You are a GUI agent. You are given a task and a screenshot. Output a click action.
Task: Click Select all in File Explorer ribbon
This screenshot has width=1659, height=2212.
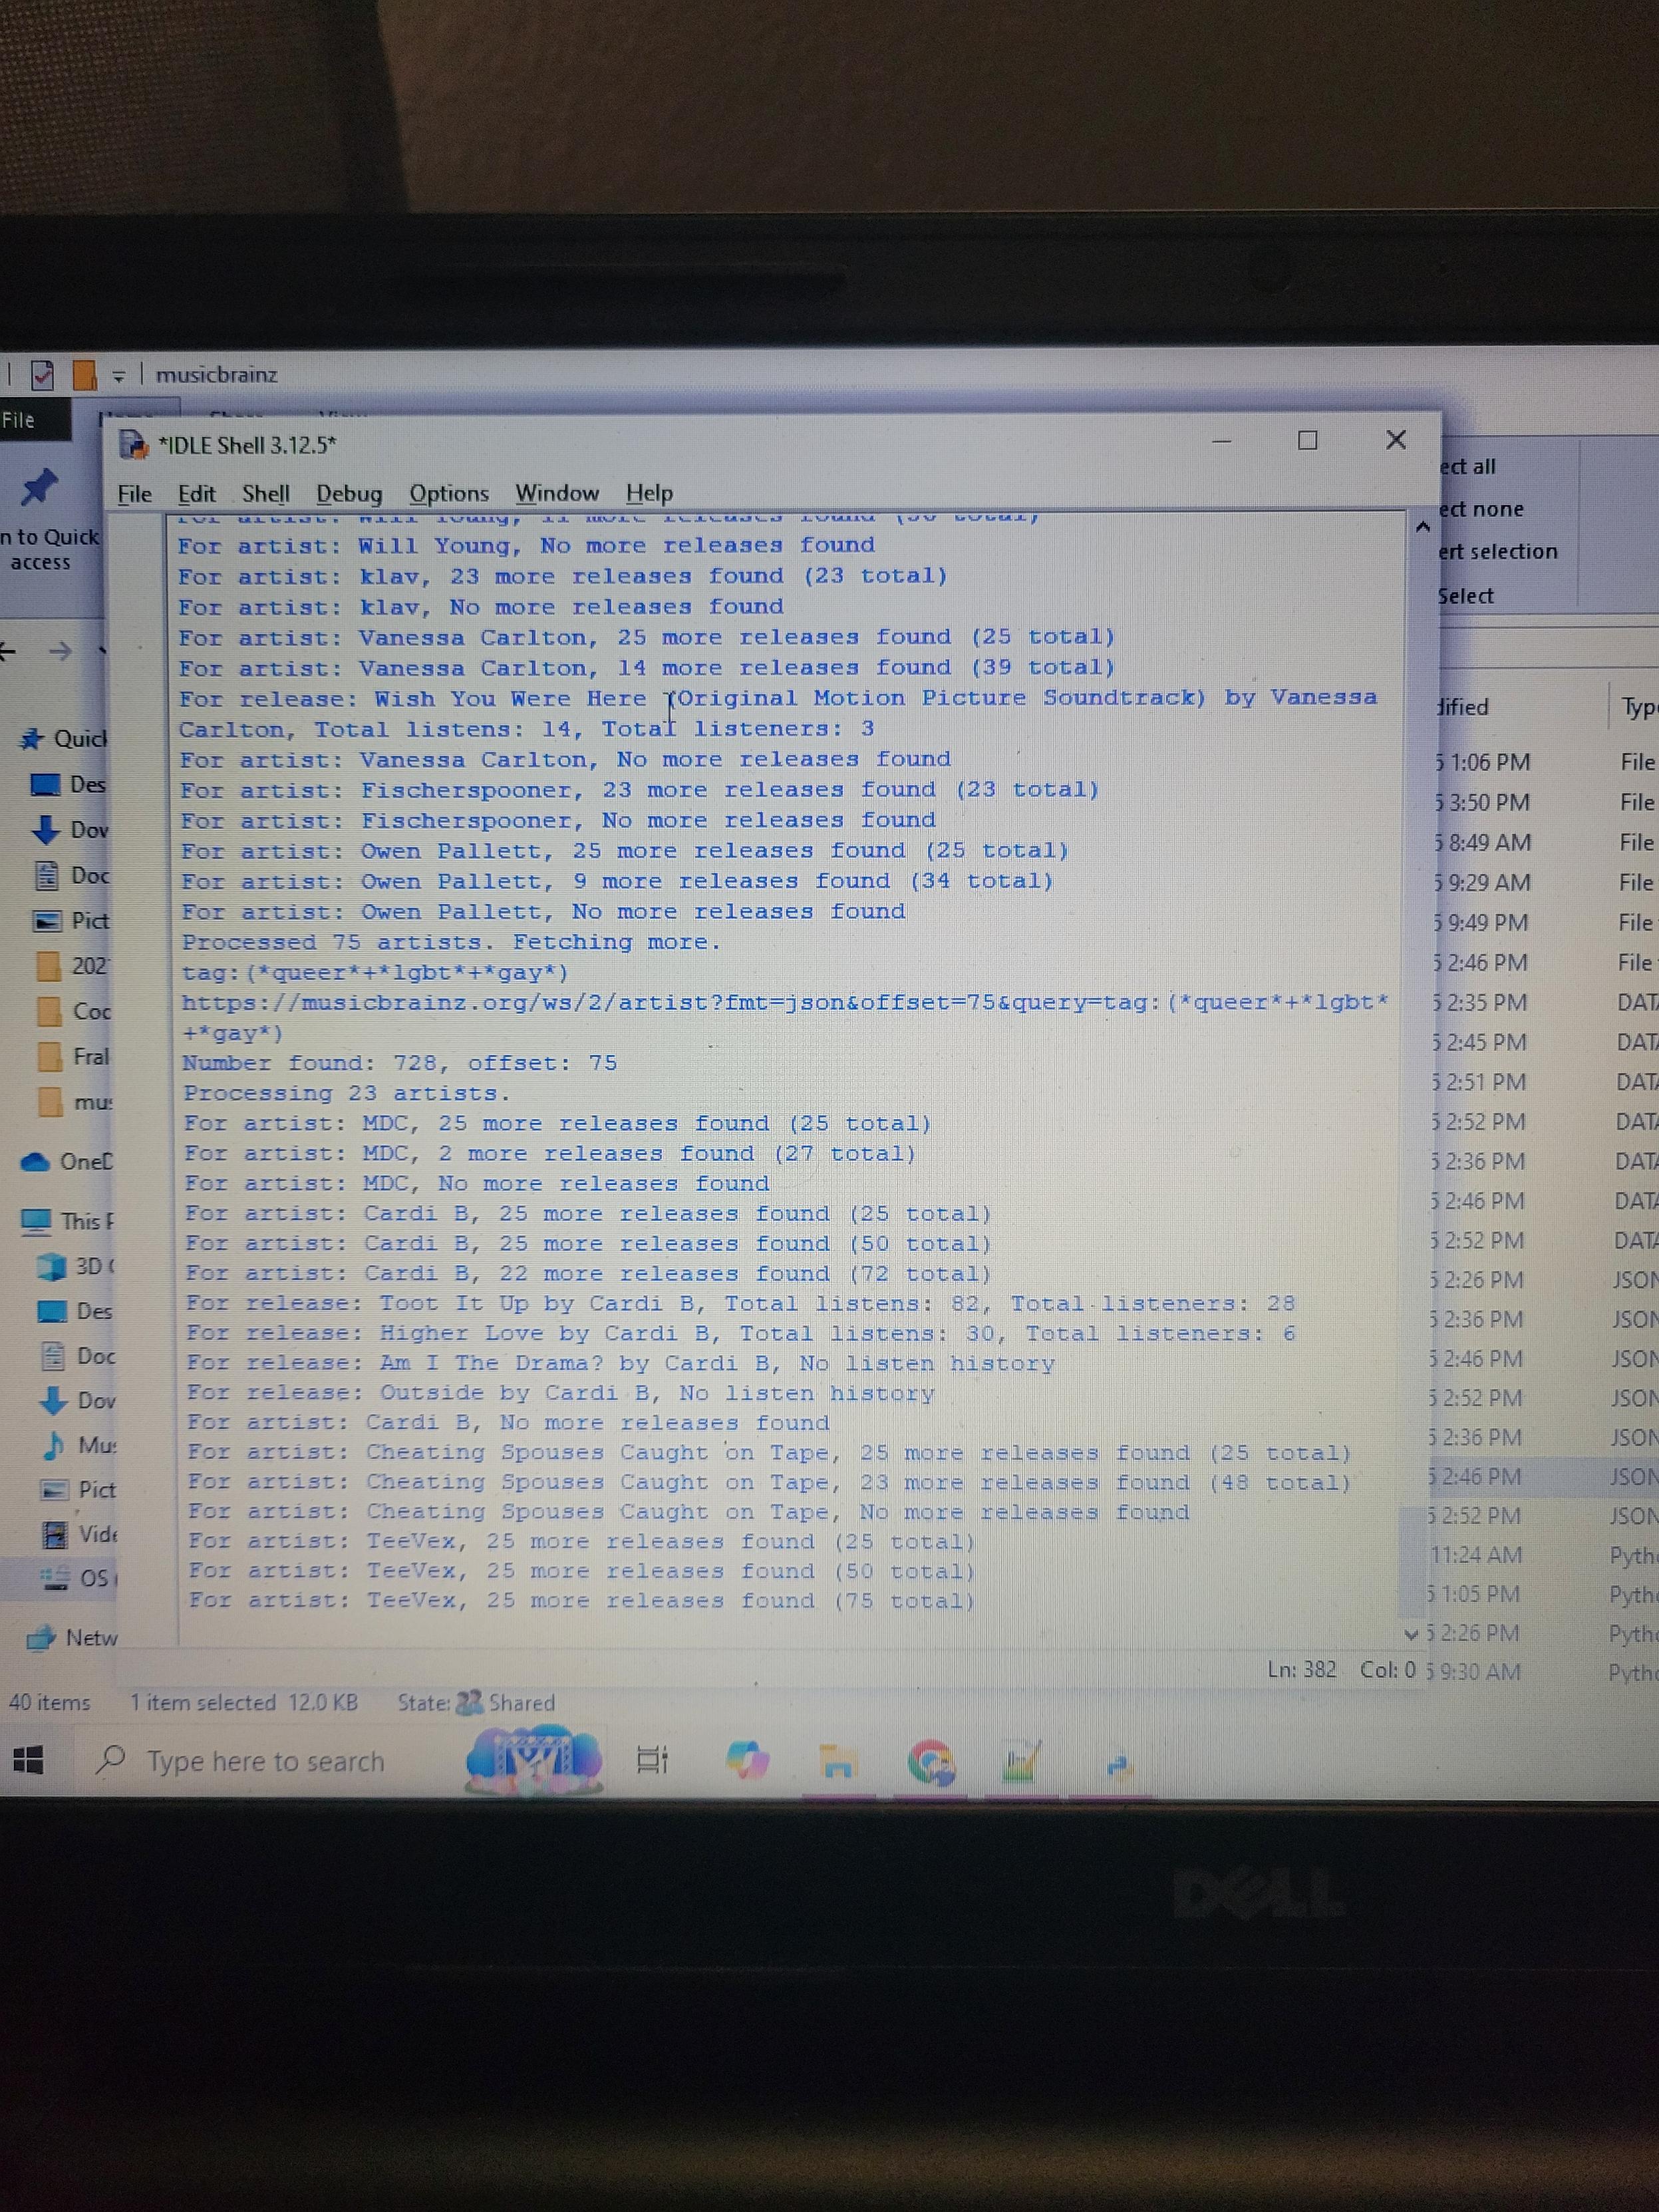1467,466
